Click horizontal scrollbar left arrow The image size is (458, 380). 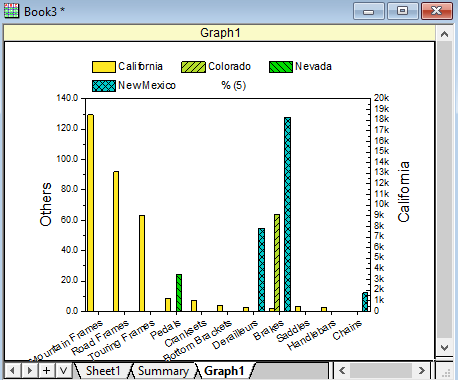(342, 370)
